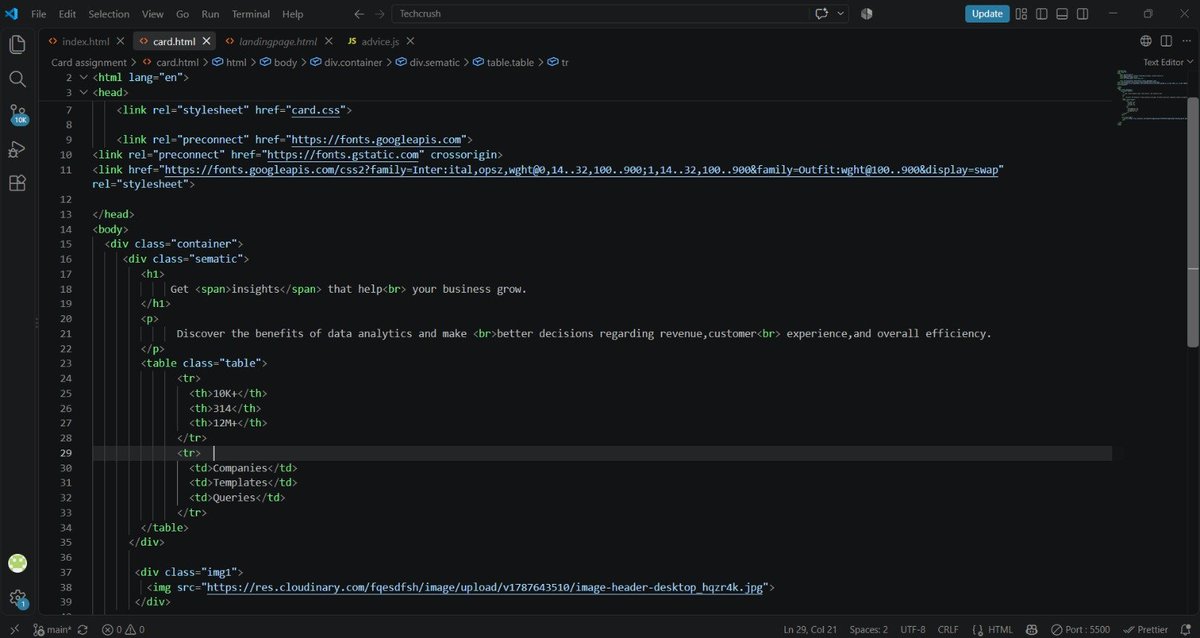The height and width of the screenshot is (638, 1200).
Task: Click the Techcrush command center search box
Action: tap(600, 14)
